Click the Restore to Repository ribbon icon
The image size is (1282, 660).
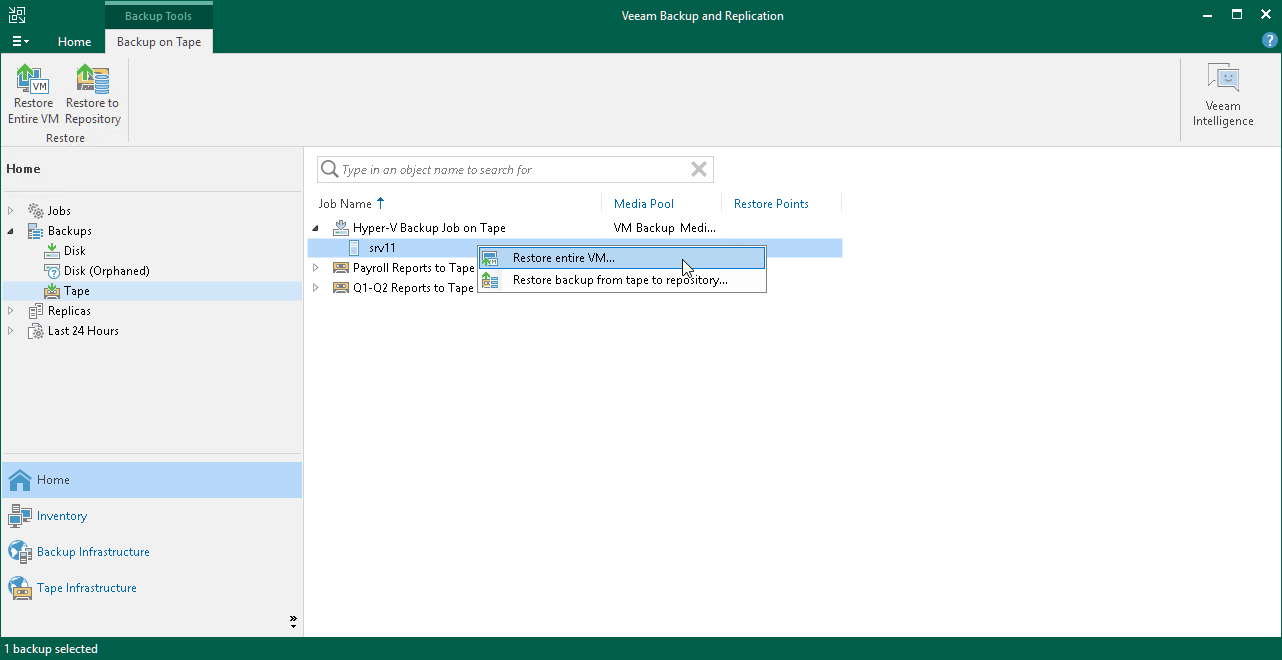[x=91, y=90]
